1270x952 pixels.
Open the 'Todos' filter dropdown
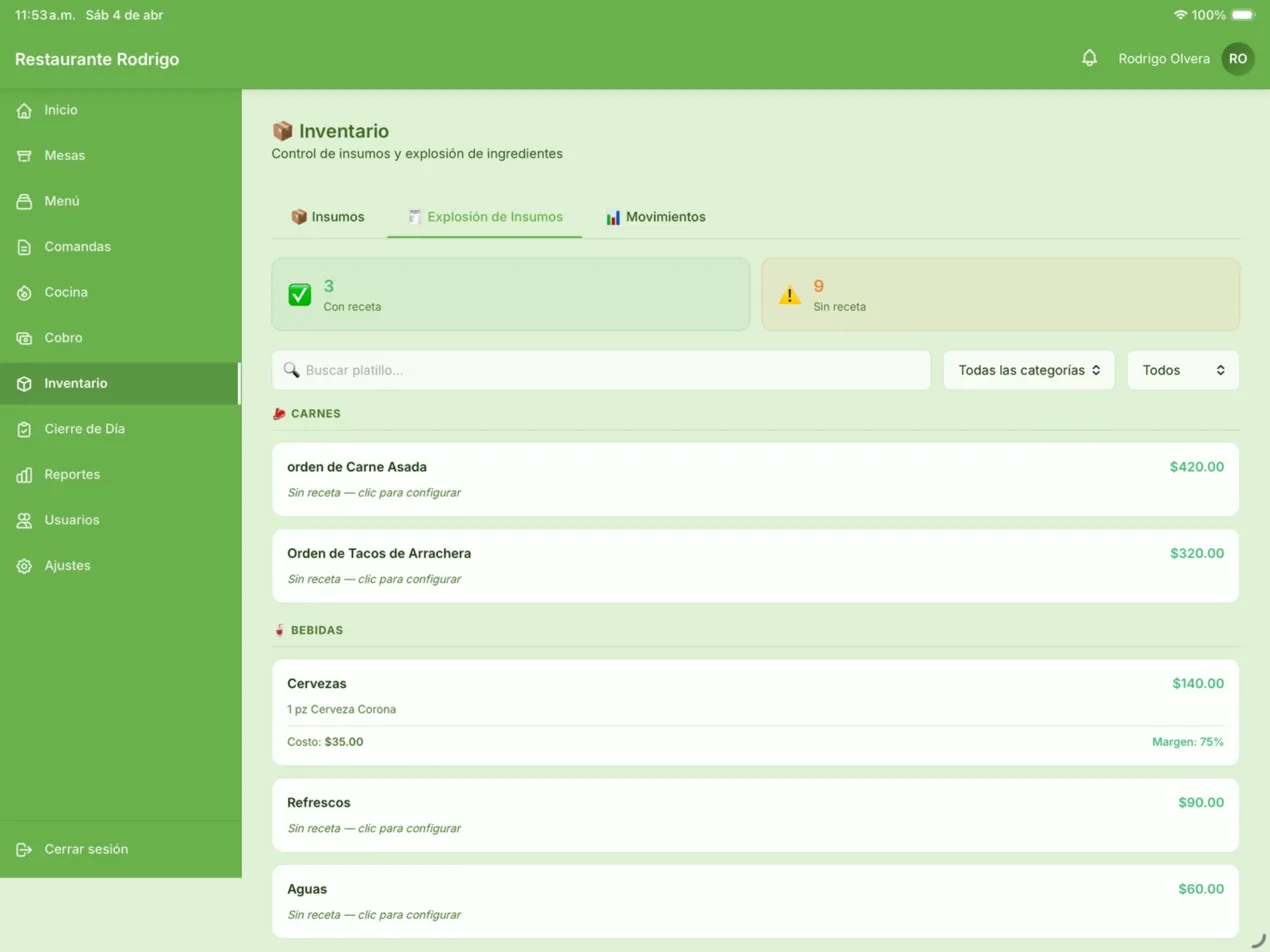[x=1182, y=370]
